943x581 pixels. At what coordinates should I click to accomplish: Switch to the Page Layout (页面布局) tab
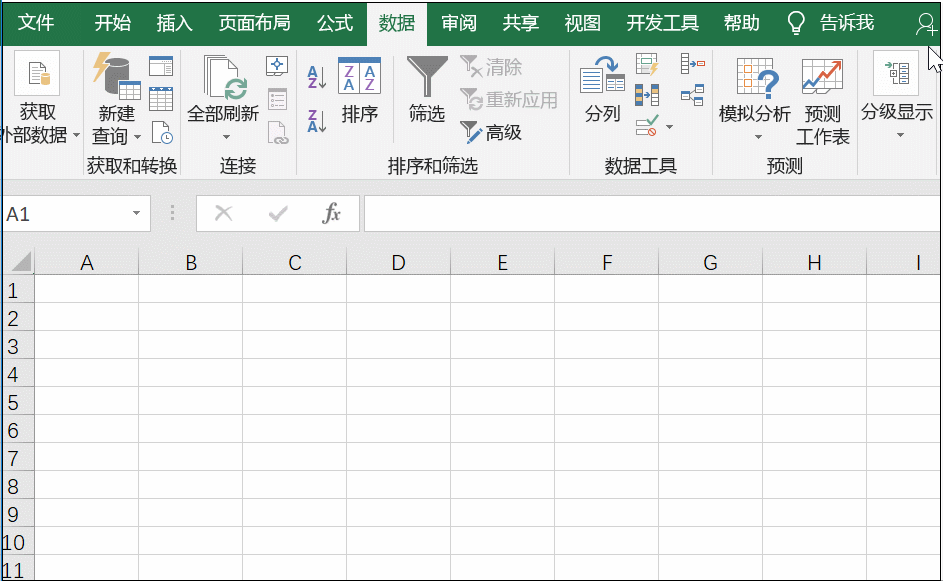coord(254,22)
